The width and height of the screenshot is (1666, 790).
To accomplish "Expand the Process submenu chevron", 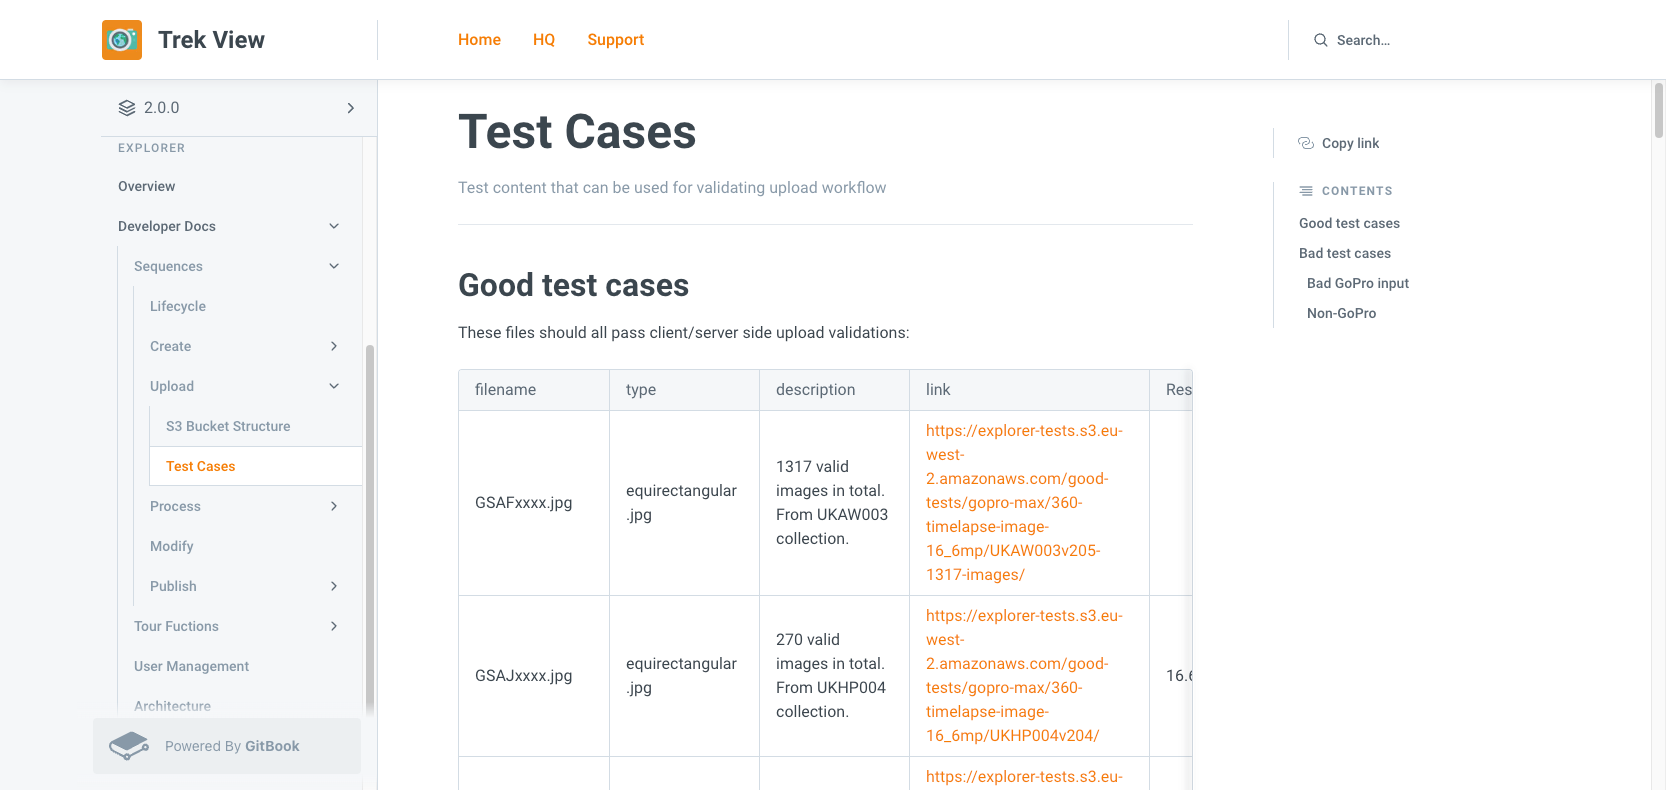I will tap(334, 506).
